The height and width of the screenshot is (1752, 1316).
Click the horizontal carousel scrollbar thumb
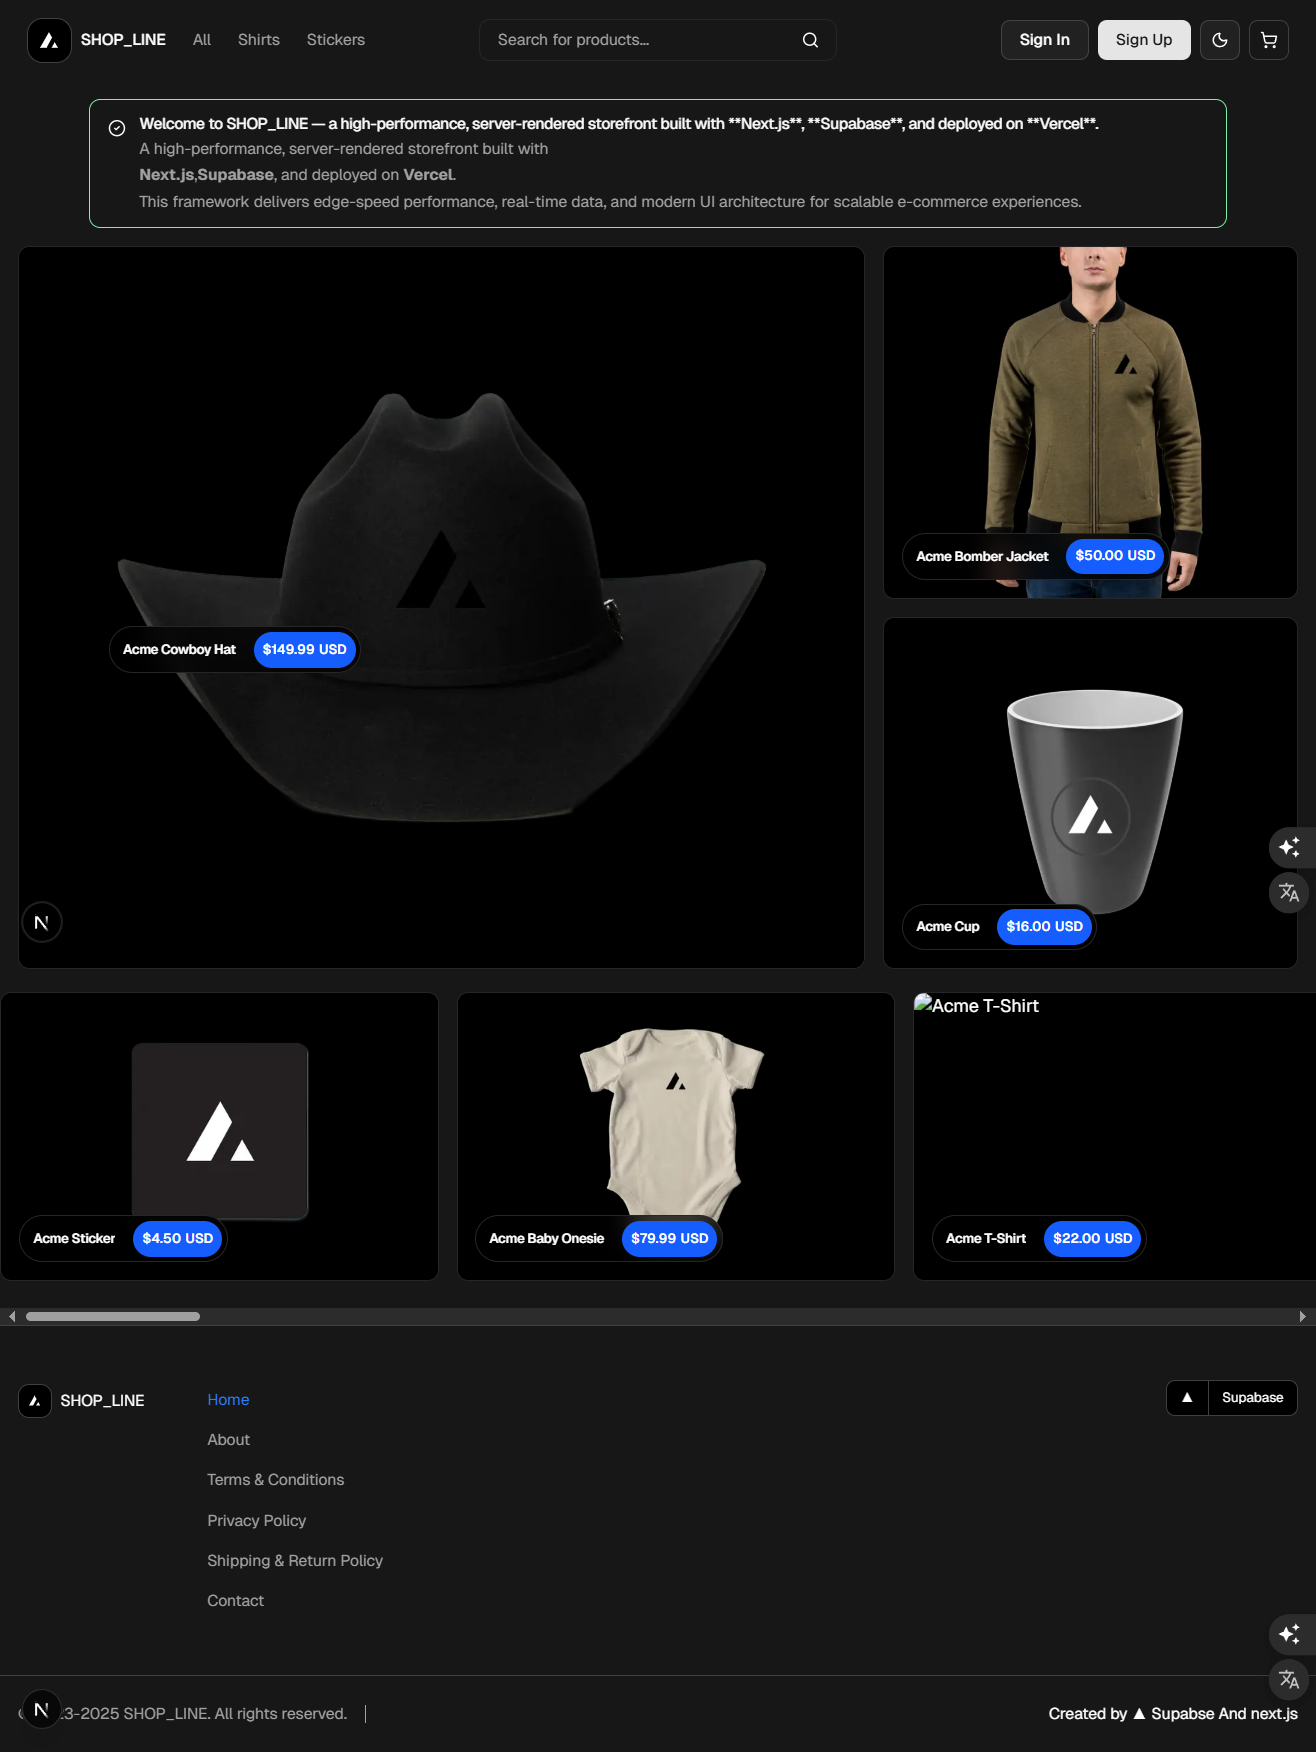point(113,1316)
